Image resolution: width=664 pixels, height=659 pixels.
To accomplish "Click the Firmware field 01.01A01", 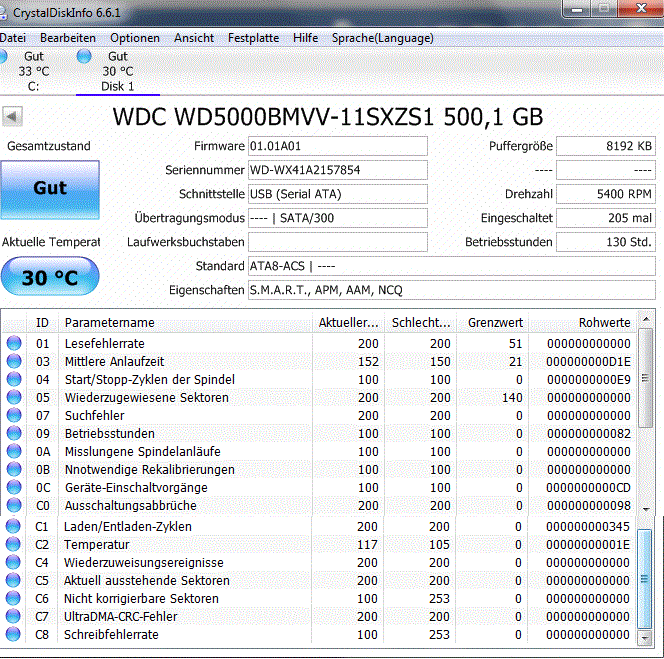I will (338, 146).
